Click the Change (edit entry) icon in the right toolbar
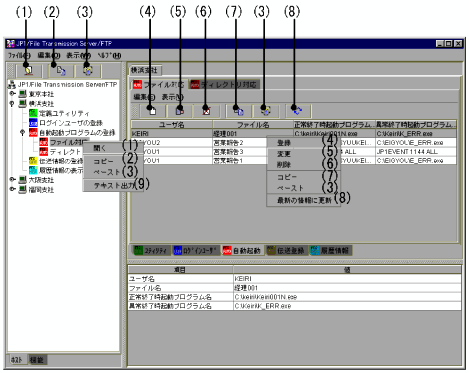The width and height of the screenshot is (469, 373). tap(180, 110)
